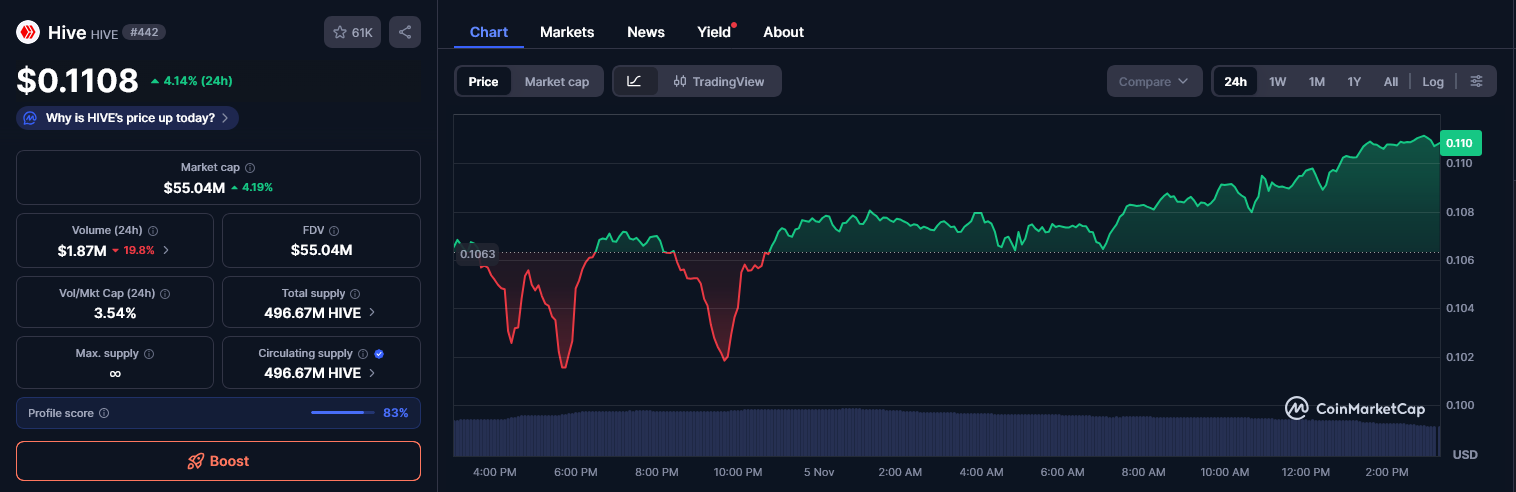The width and height of the screenshot is (1516, 492).
Task: Click the Profile score progress bar
Action: pos(341,413)
